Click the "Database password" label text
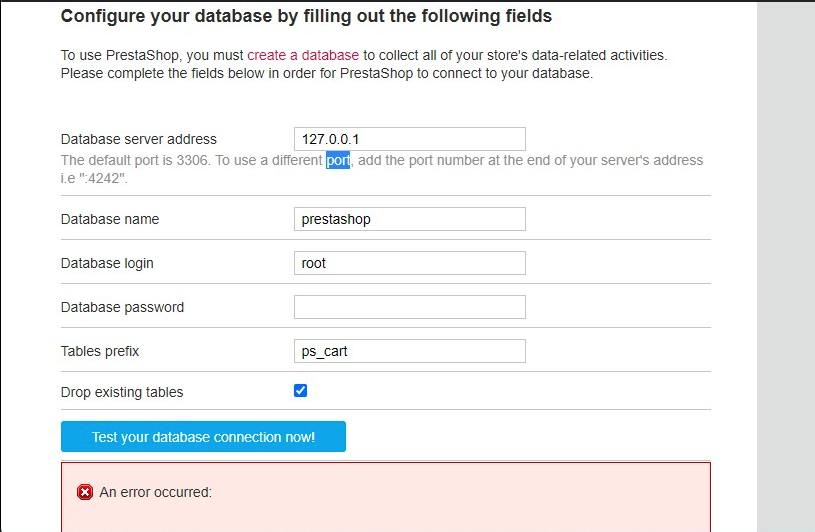This screenshot has height=532, width=815. (123, 307)
